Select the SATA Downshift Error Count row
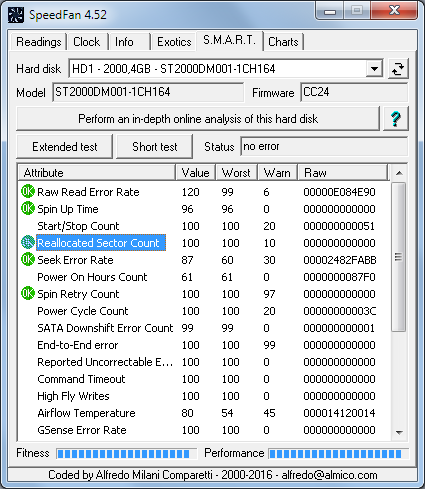The width and height of the screenshot is (425, 489). [204, 328]
